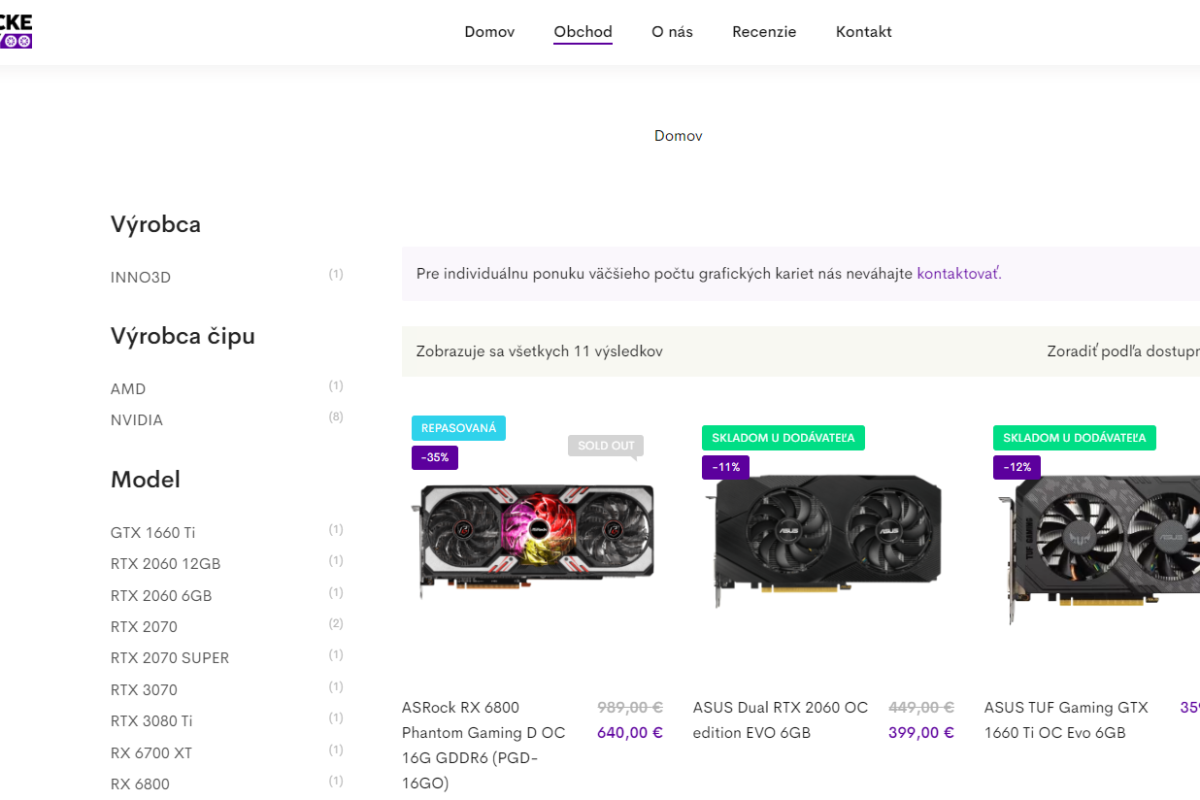Viewport: 1200px width, 800px height.
Task: Click the crossed-out 989,00 € price
Action: click(630, 707)
